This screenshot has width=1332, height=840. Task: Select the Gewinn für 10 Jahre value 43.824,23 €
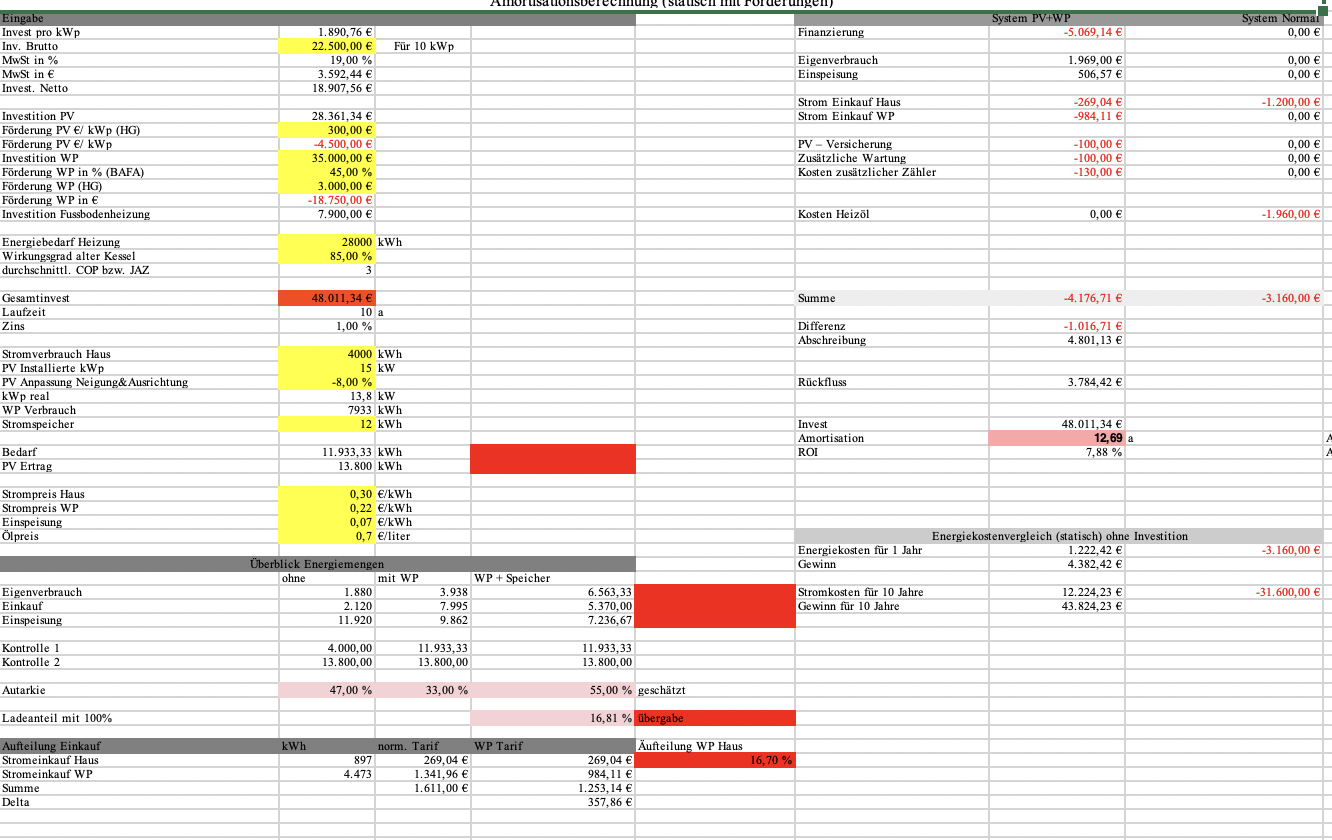pos(1092,606)
